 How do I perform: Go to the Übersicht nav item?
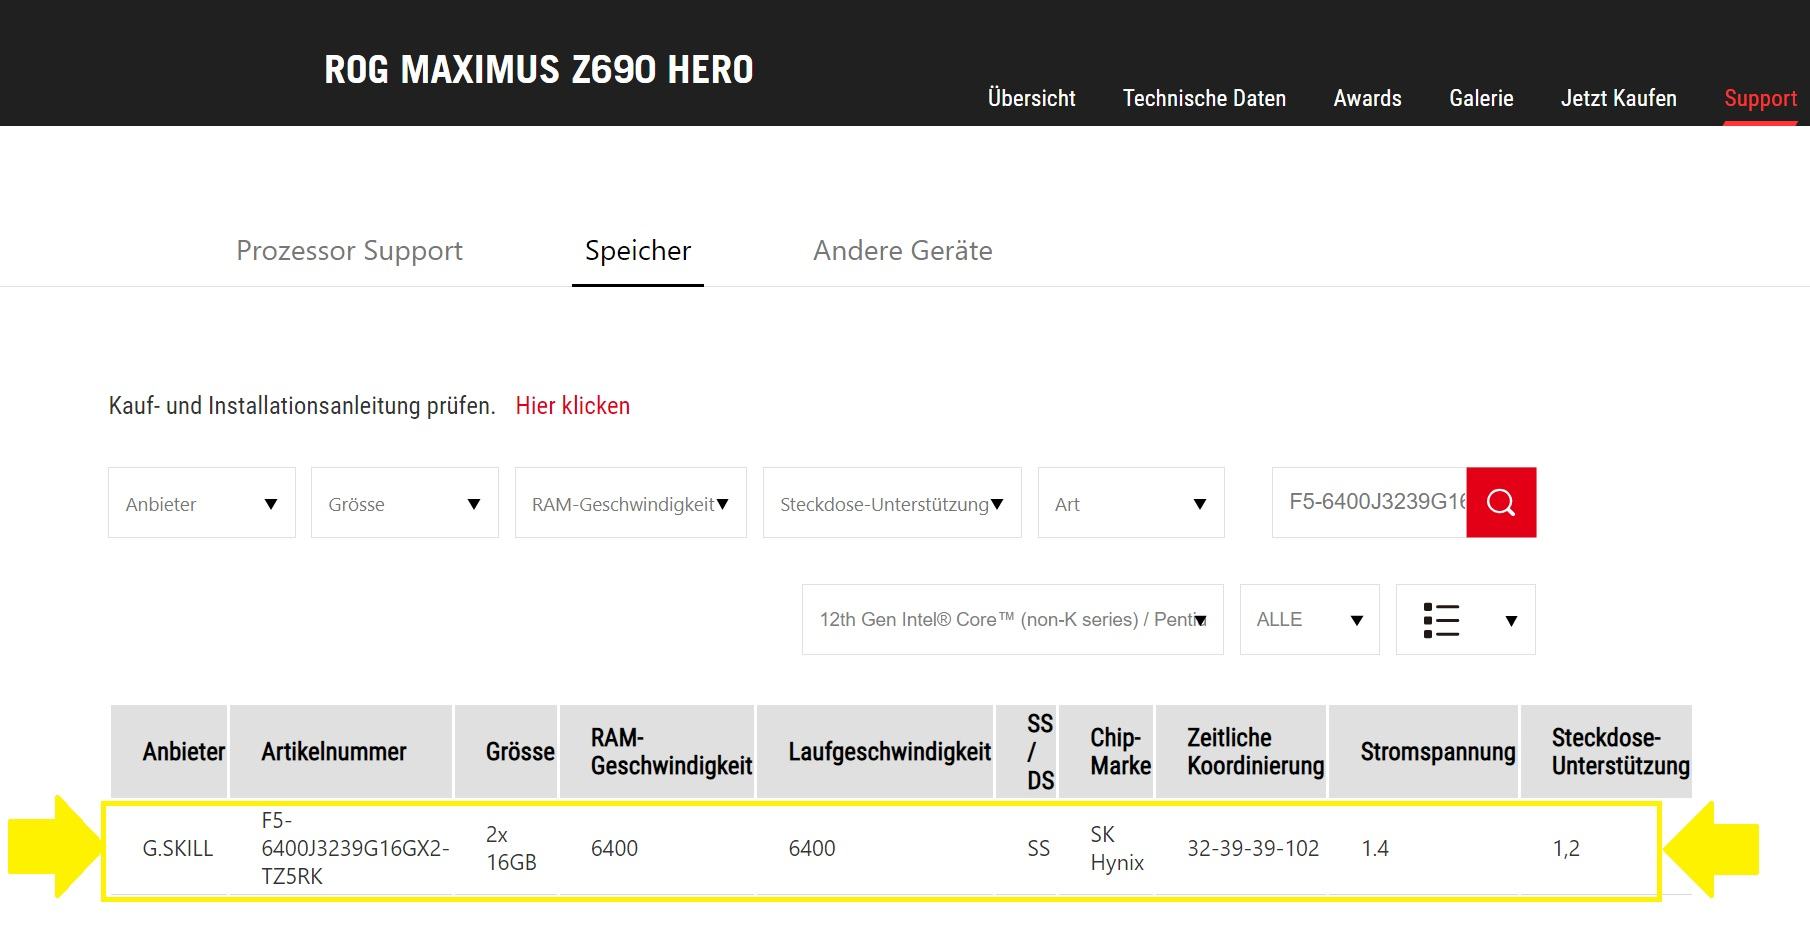1031,98
